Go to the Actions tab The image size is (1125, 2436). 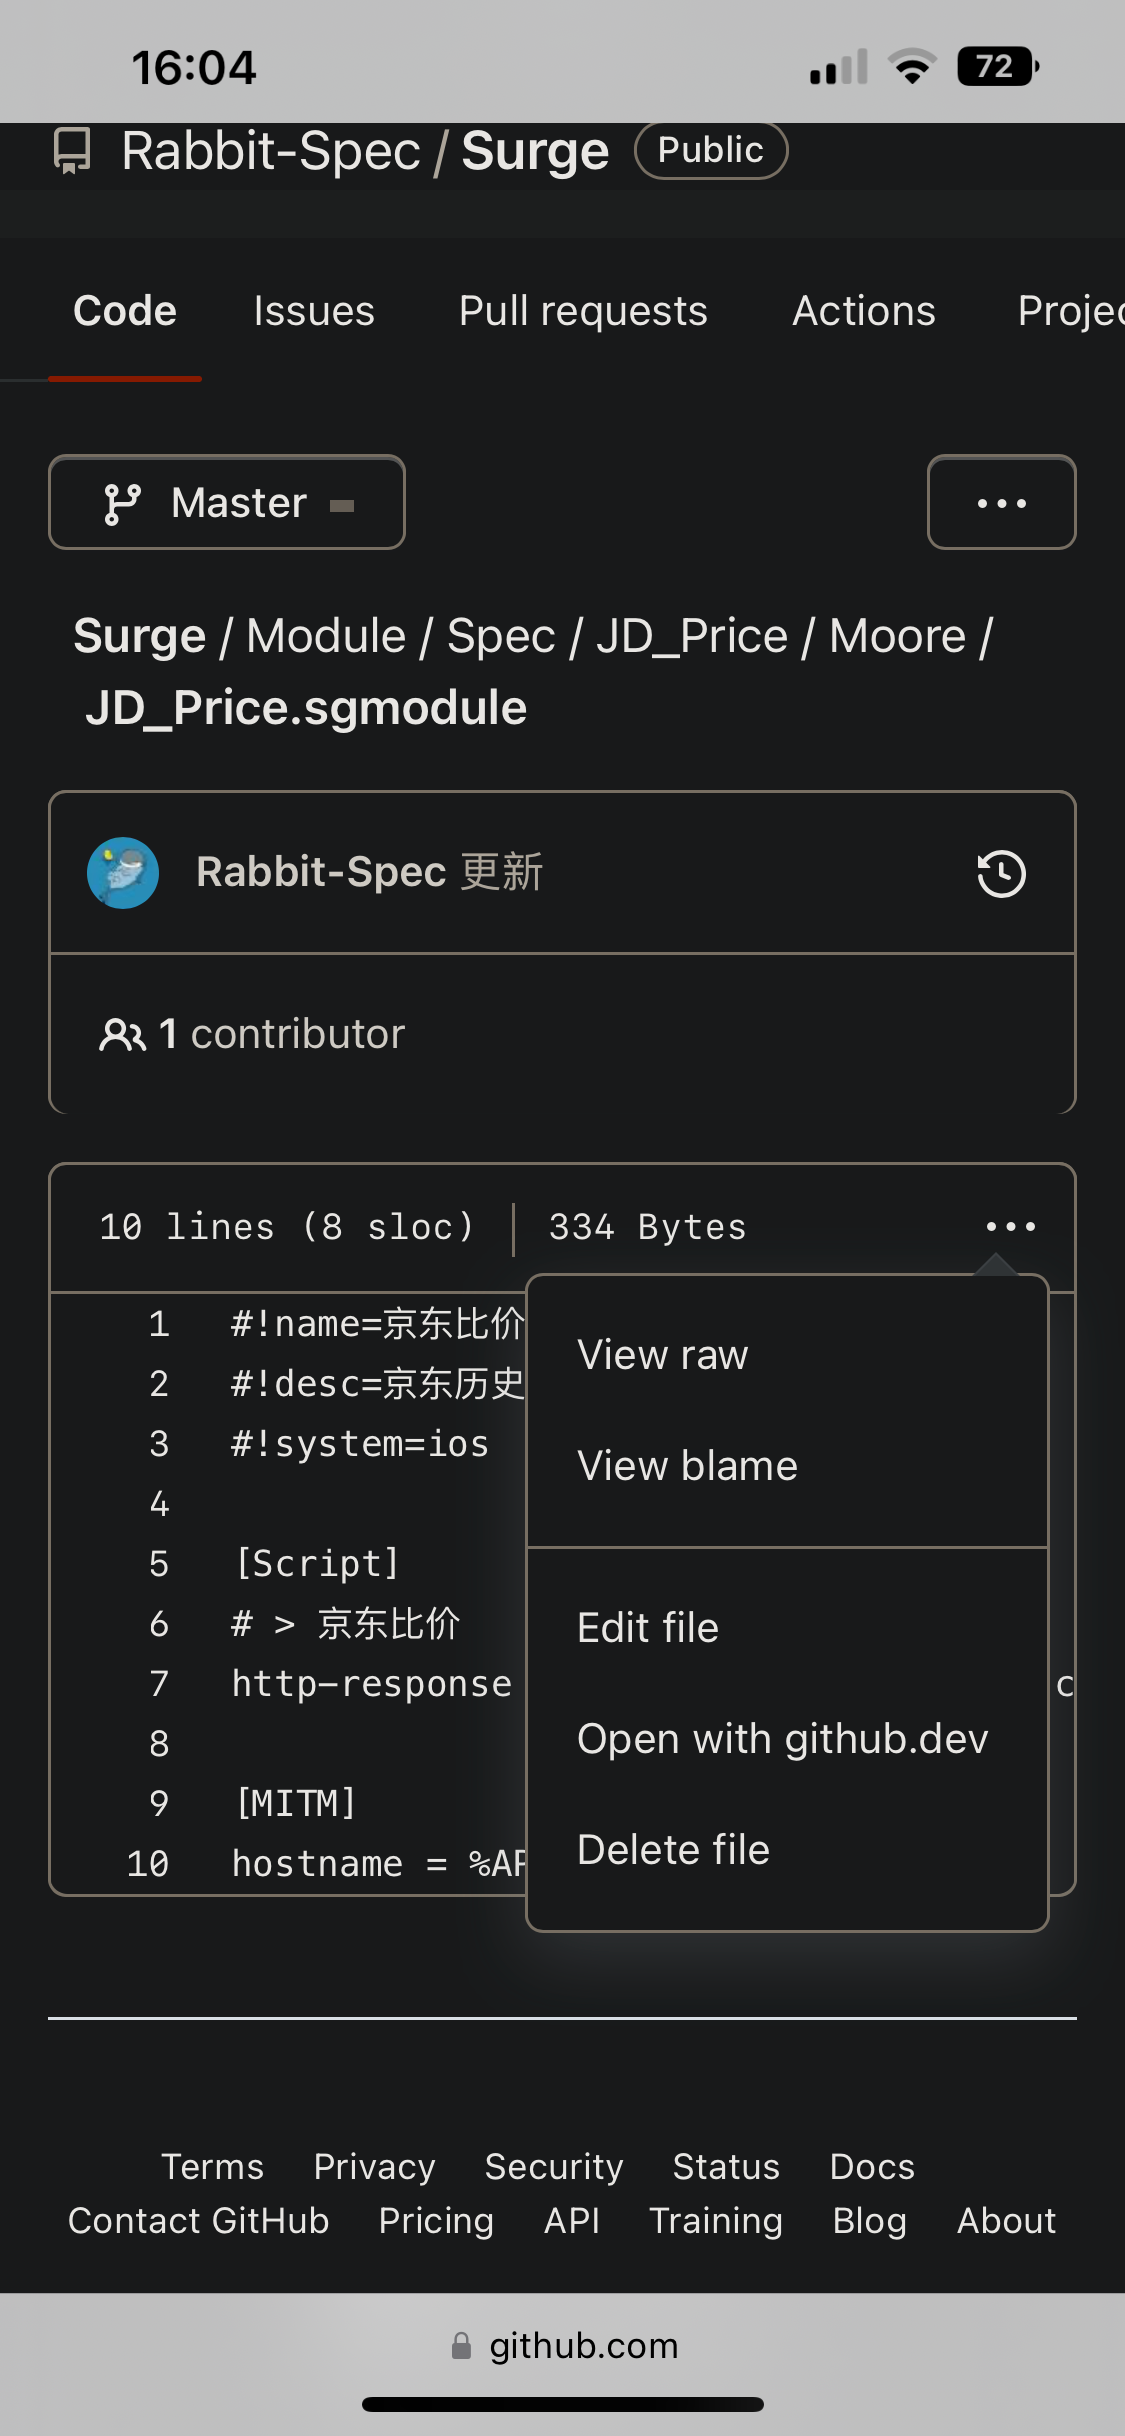[x=864, y=311]
